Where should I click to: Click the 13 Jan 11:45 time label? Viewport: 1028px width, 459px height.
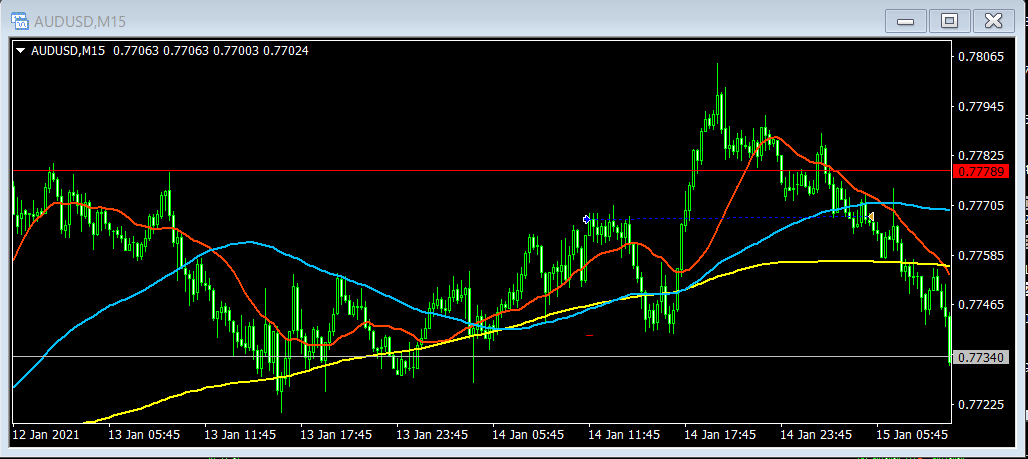tap(240, 435)
